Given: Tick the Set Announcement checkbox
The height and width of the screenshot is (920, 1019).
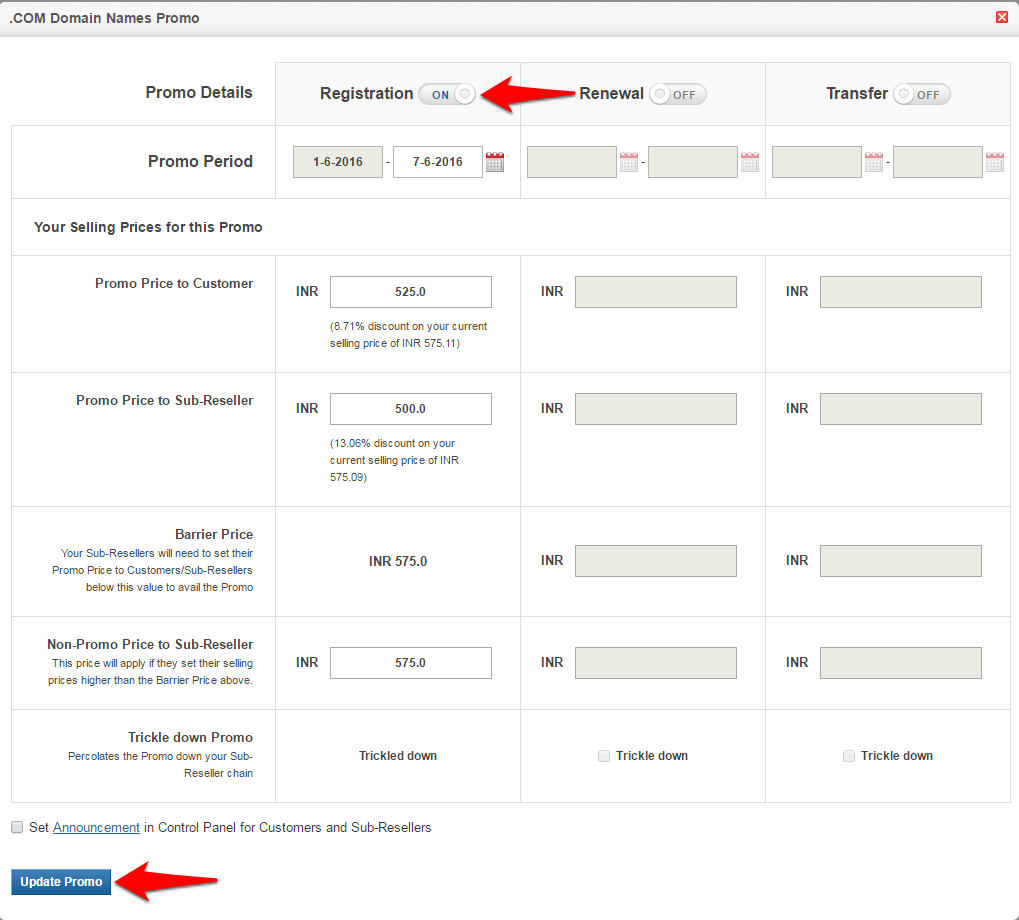Looking at the screenshot, I should pyautogui.click(x=17, y=828).
